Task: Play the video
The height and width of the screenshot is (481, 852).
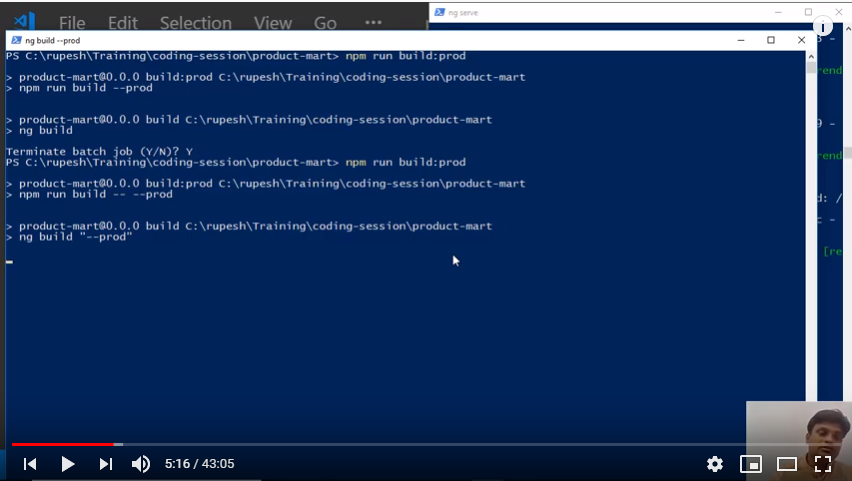Action: coord(67,464)
